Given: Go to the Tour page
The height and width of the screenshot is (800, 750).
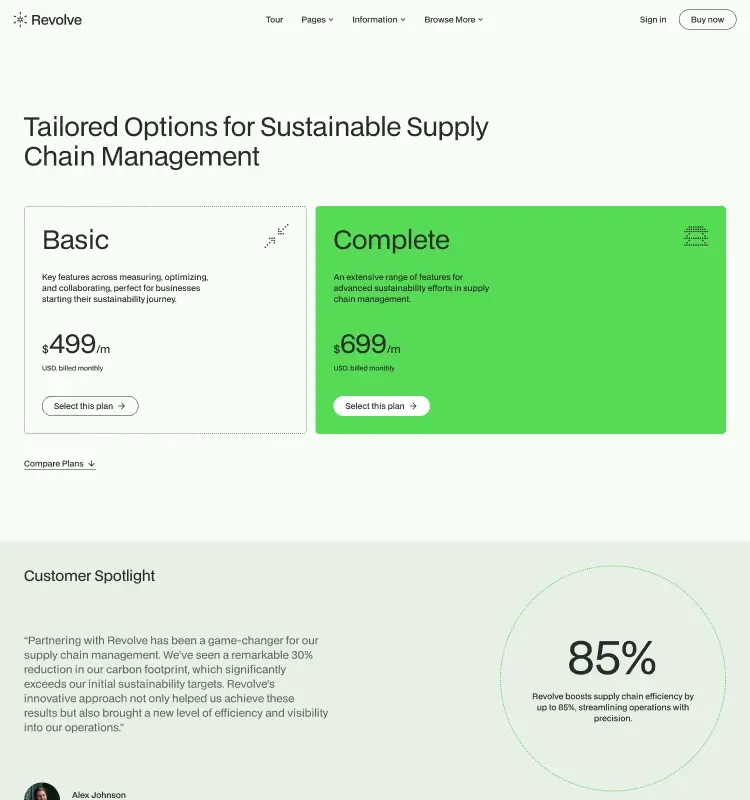Looking at the screenshot, I should [274, 19].
